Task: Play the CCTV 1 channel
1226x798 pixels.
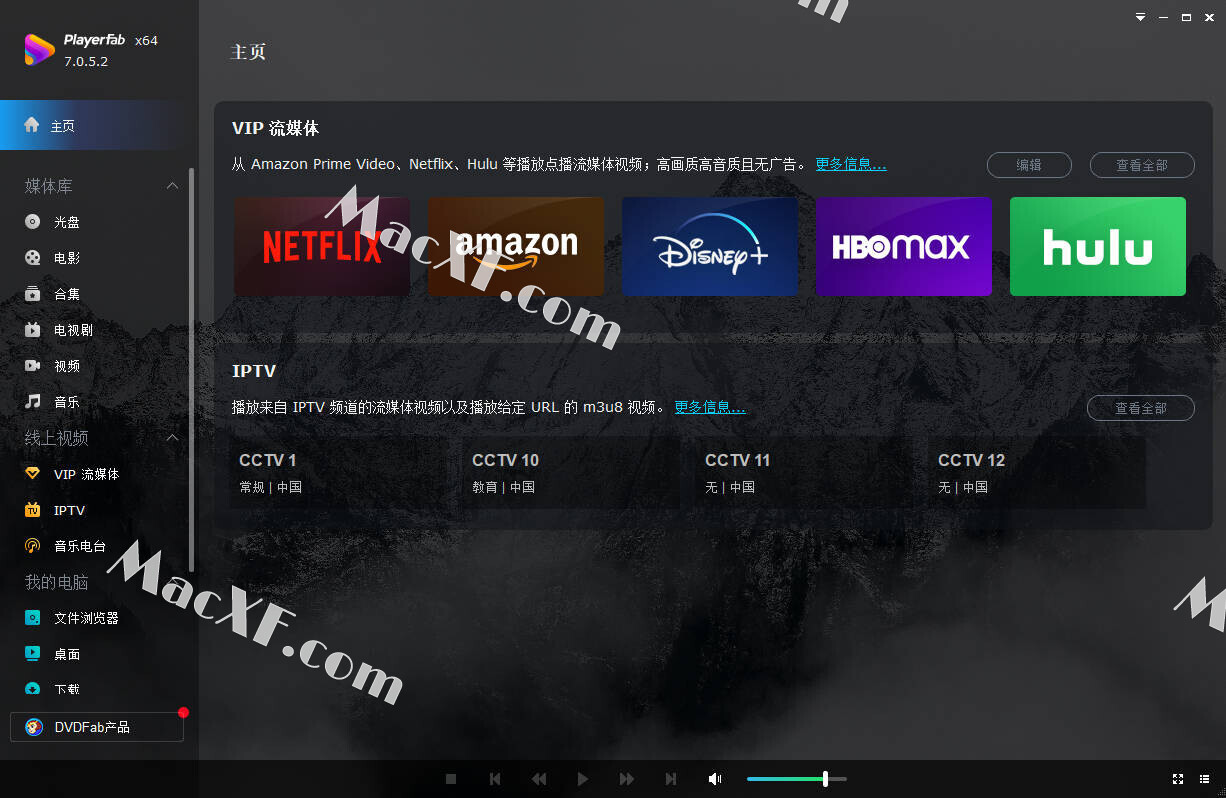Action: tap(340, 472)
